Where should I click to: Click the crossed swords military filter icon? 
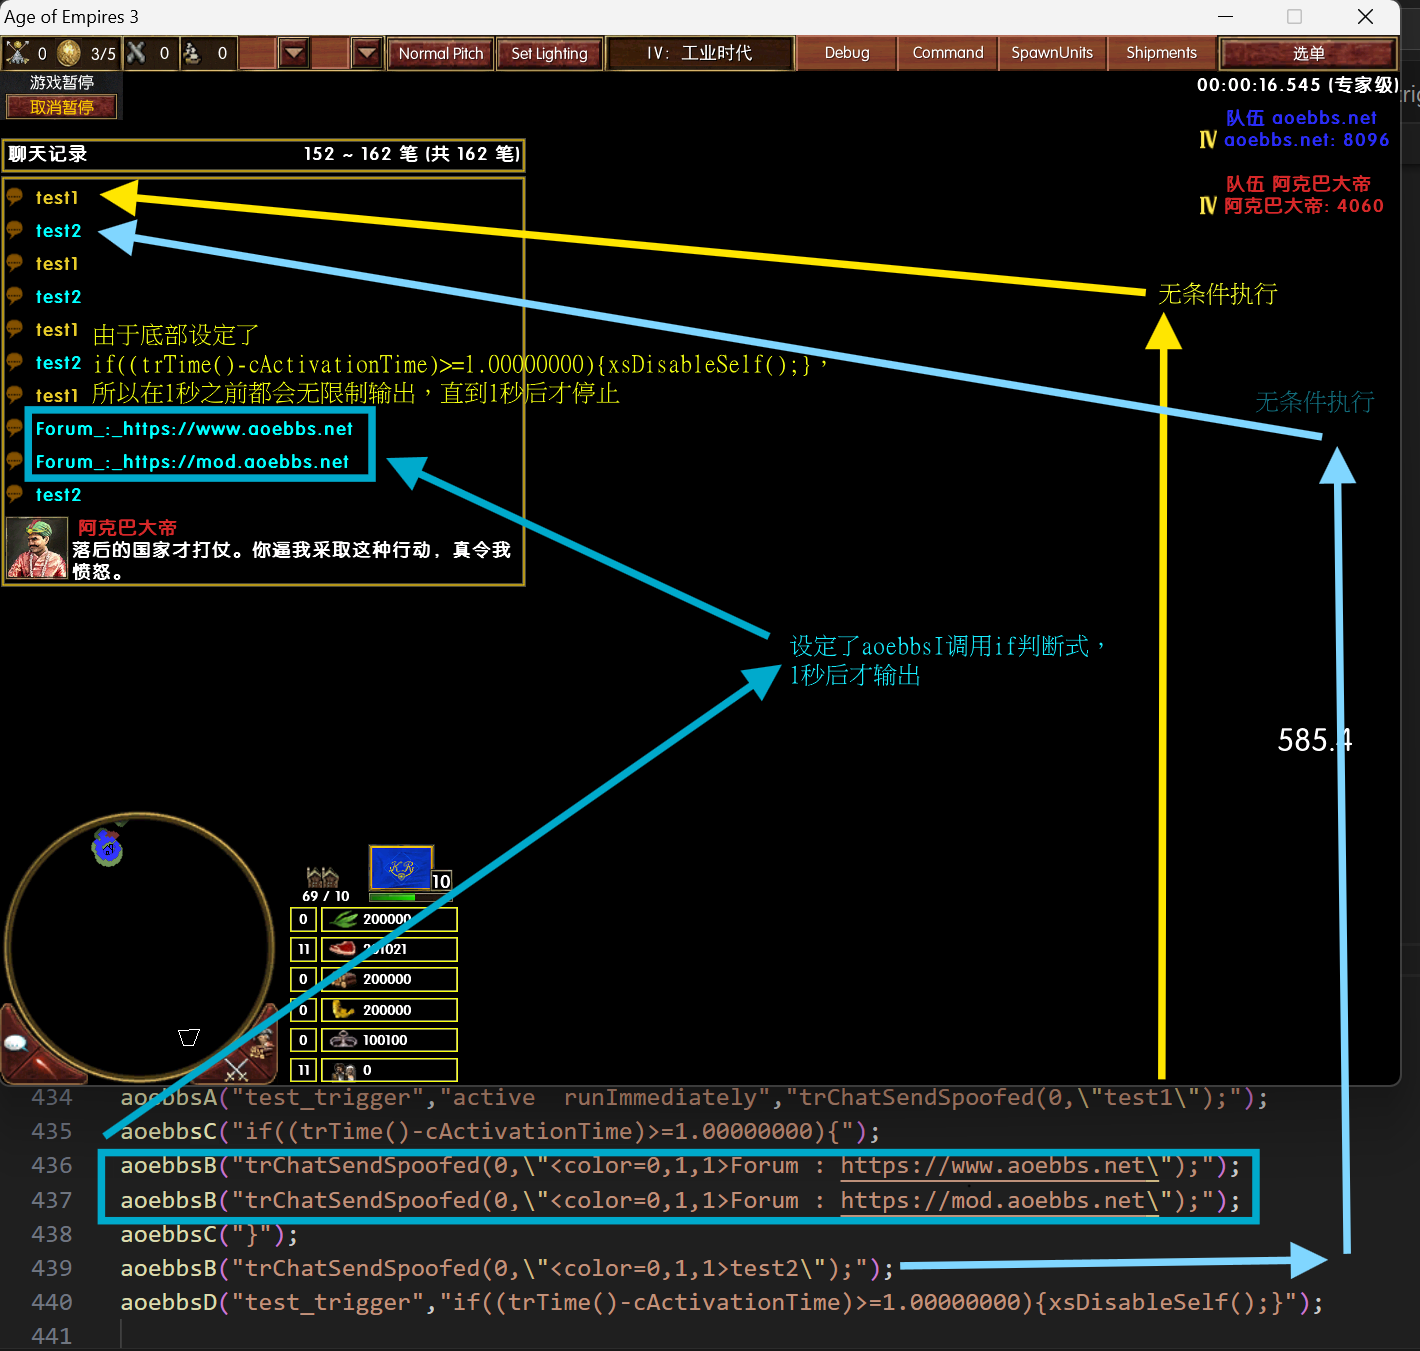click(236, 1069)
